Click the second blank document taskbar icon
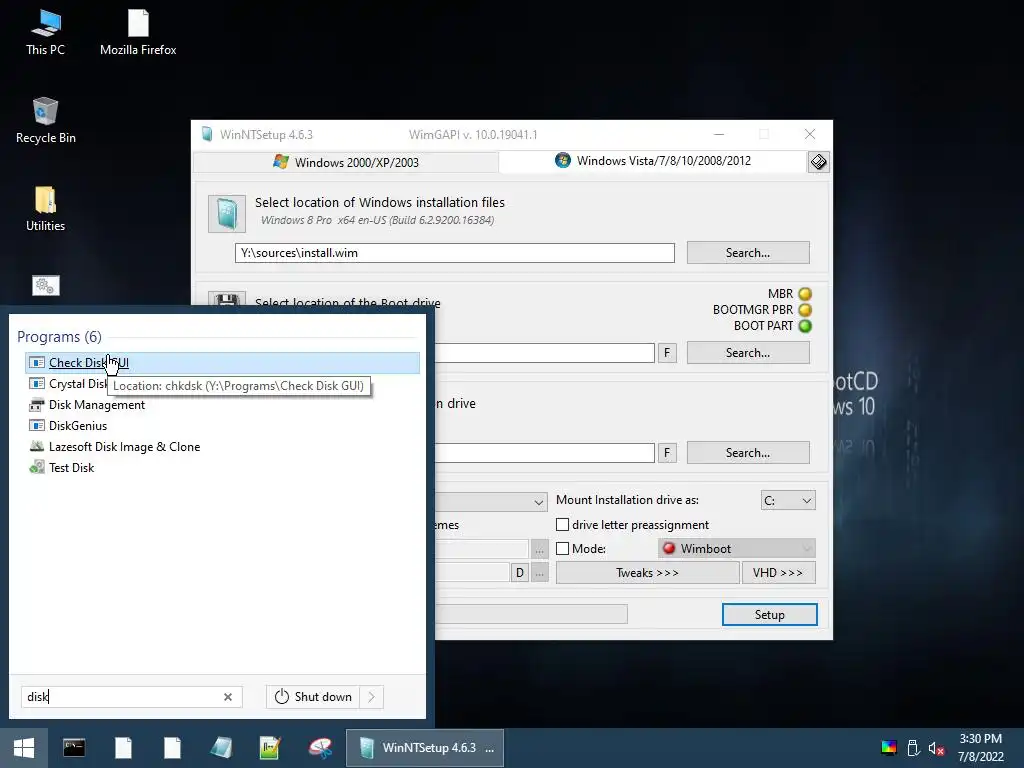 172,748
